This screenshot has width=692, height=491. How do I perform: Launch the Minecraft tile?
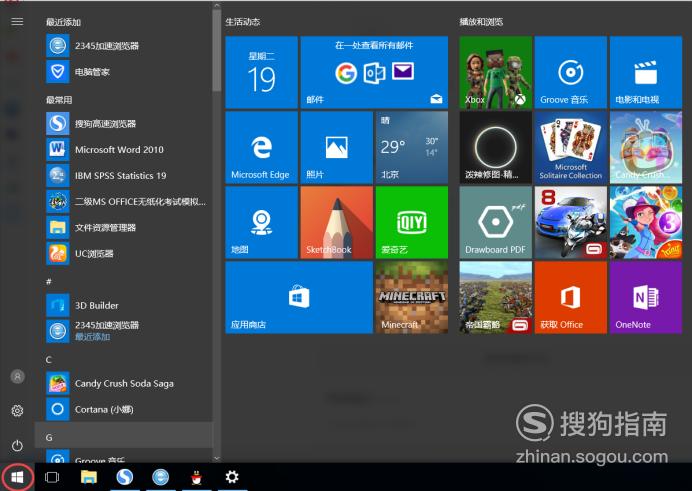[412, 297]
